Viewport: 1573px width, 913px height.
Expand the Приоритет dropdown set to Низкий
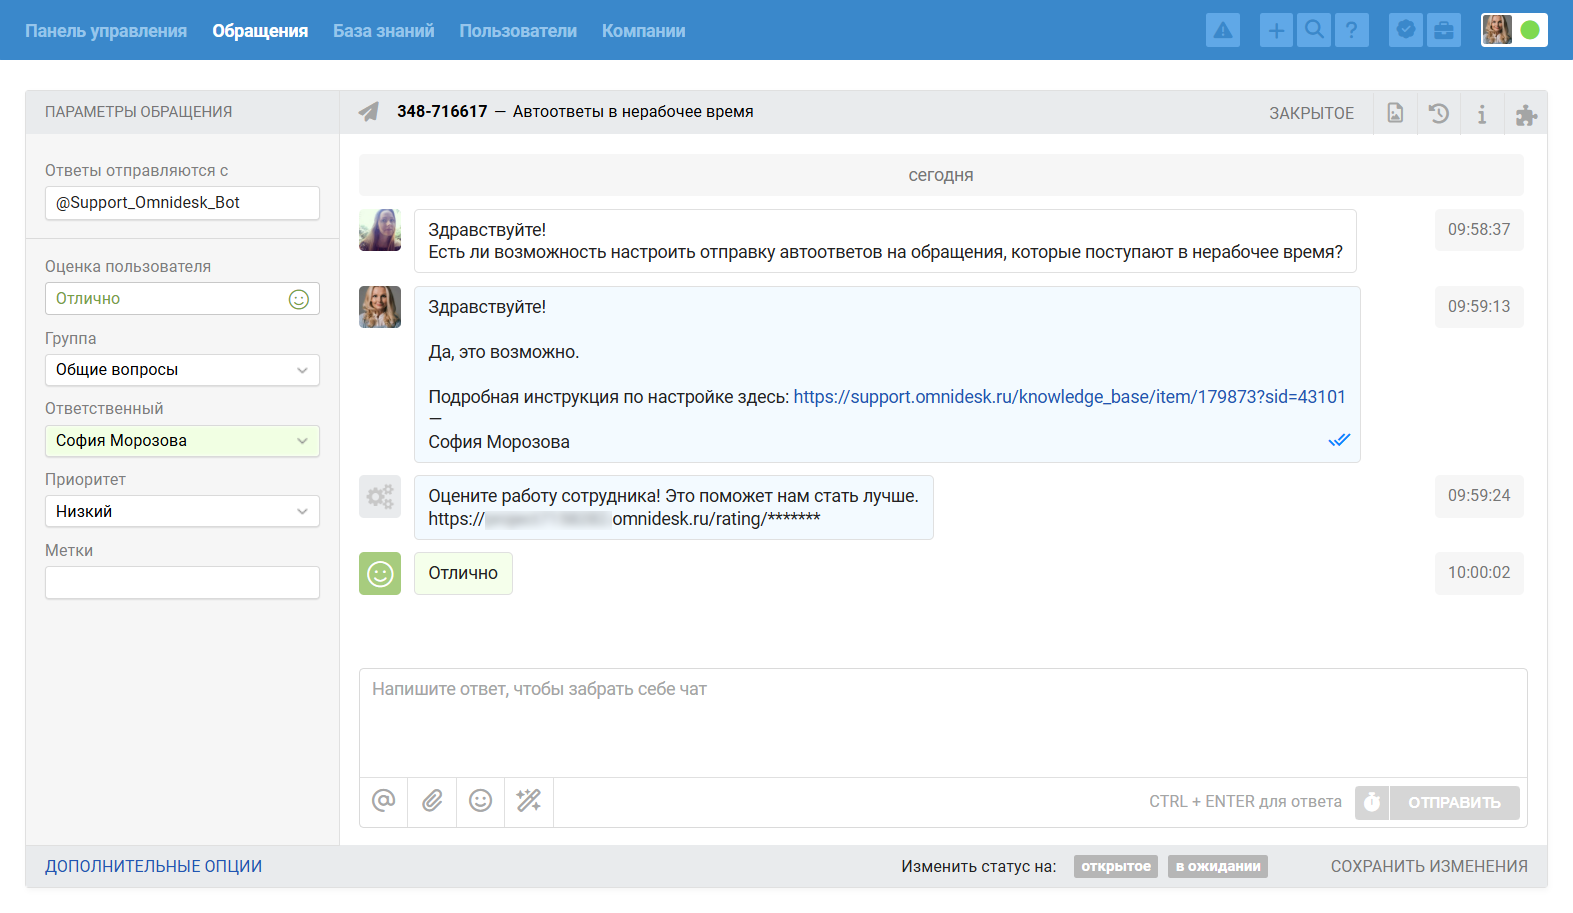pyautogui.click(x=182, y=512)
